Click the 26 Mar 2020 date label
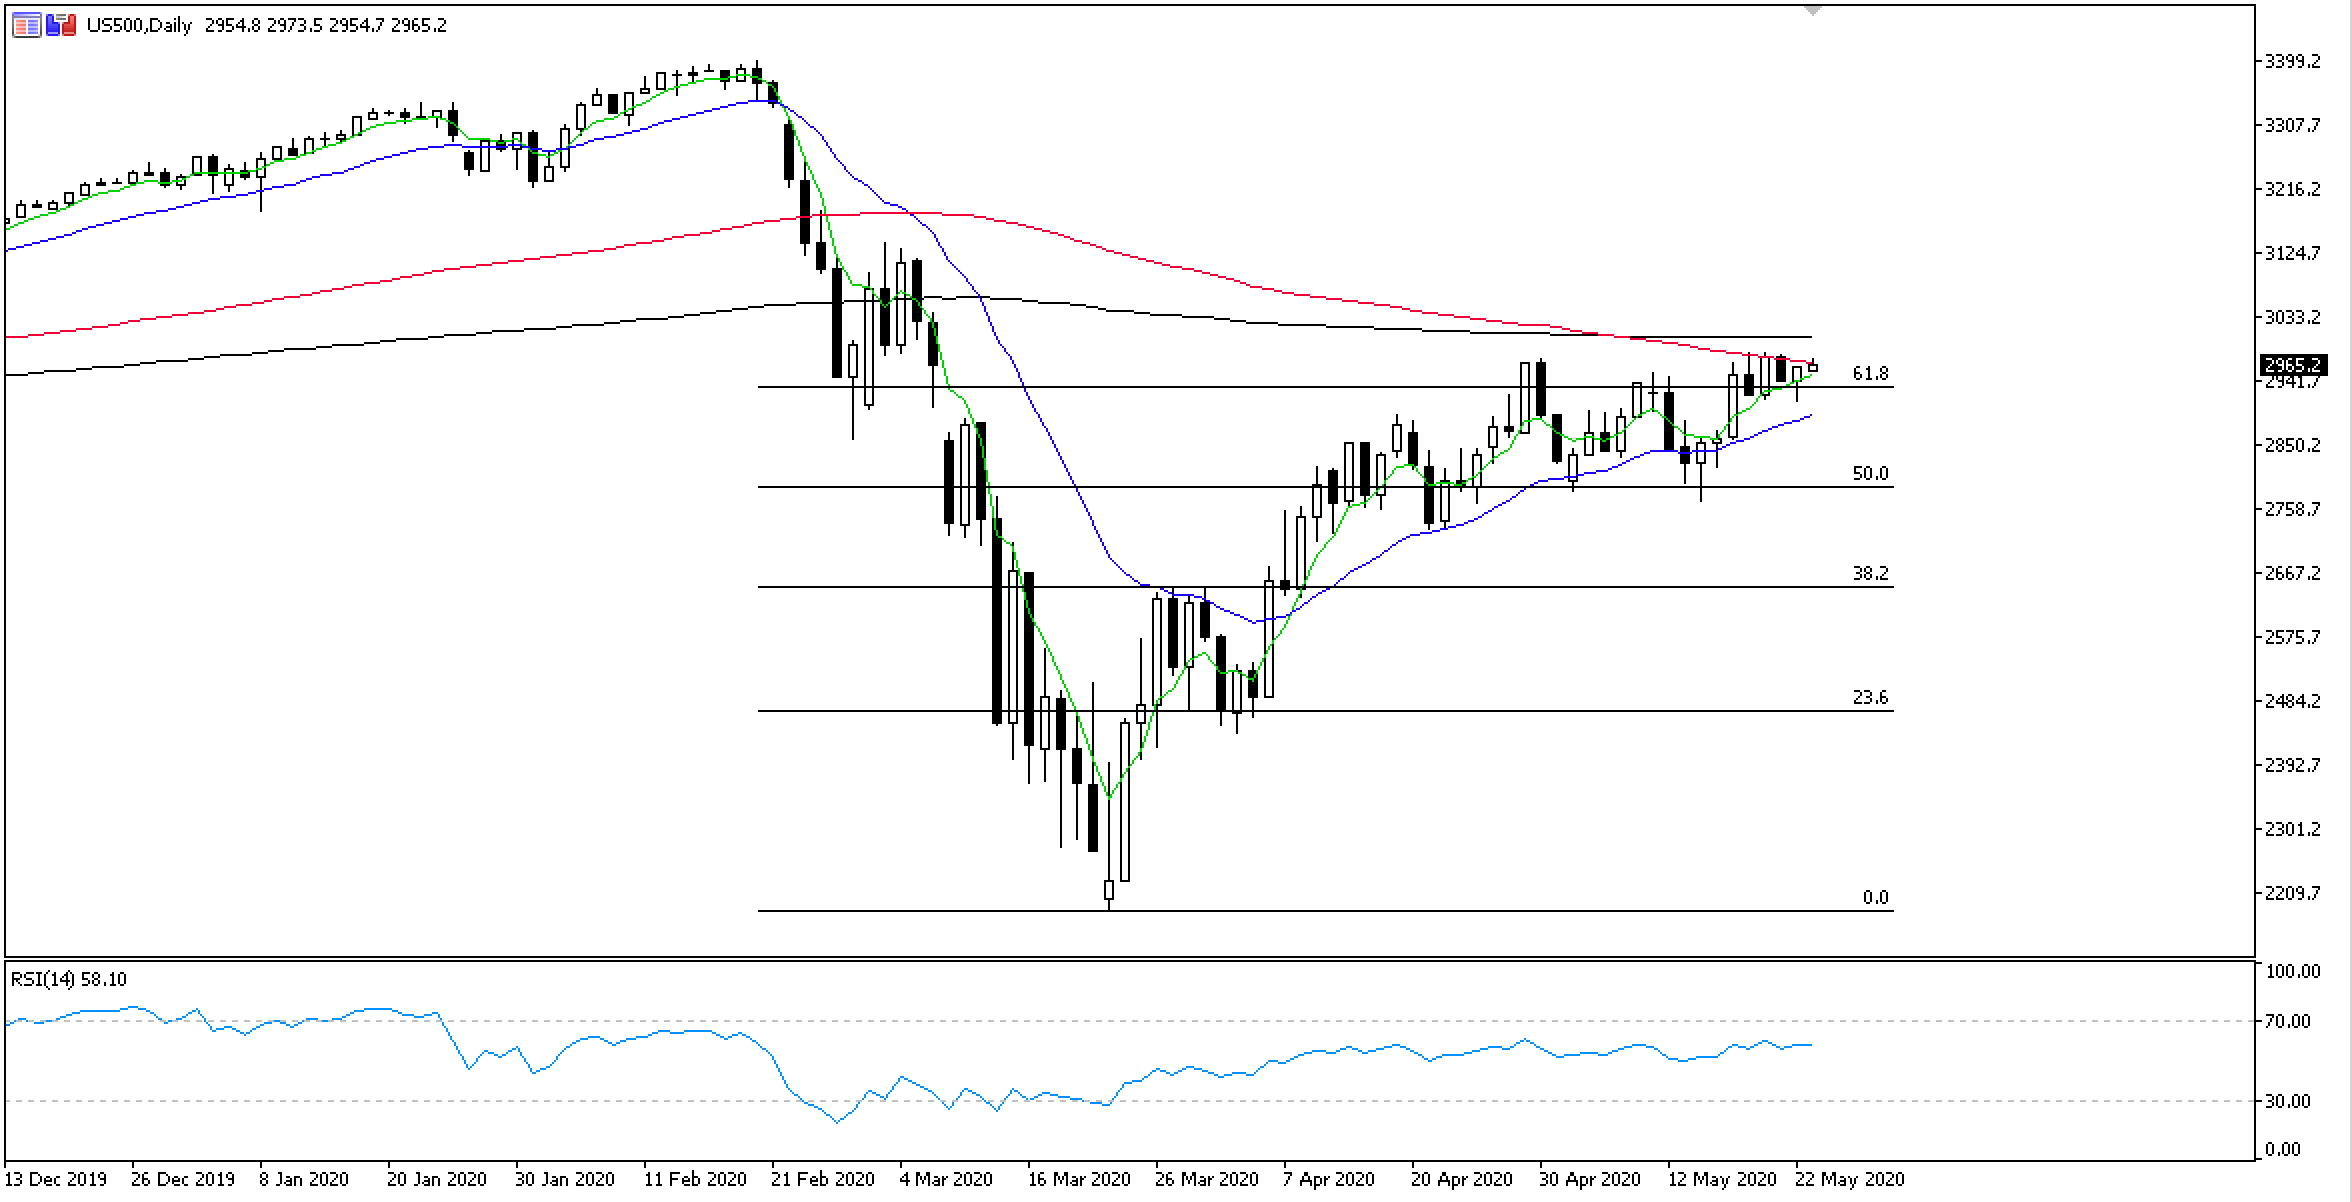2352x1202 pixels. click(1206, 1179)
